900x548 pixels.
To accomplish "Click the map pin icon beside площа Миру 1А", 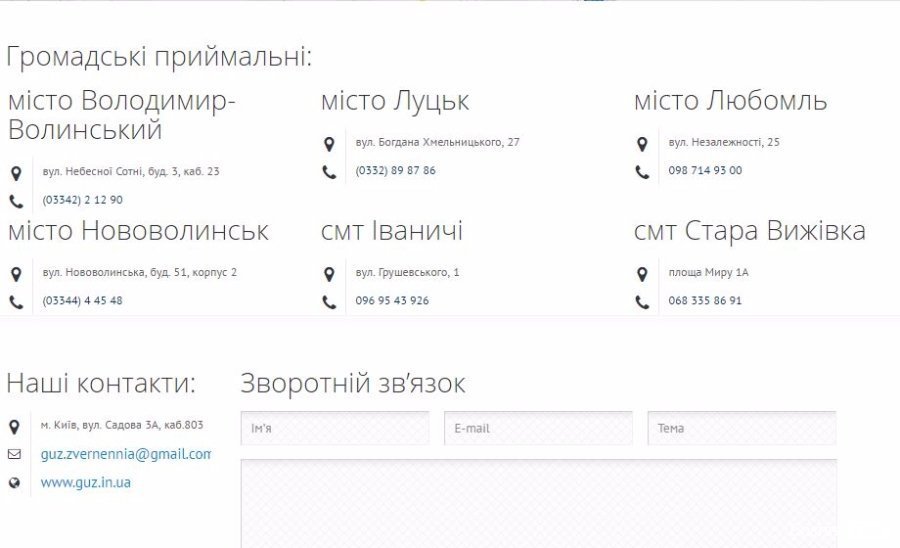I will 642,273.
